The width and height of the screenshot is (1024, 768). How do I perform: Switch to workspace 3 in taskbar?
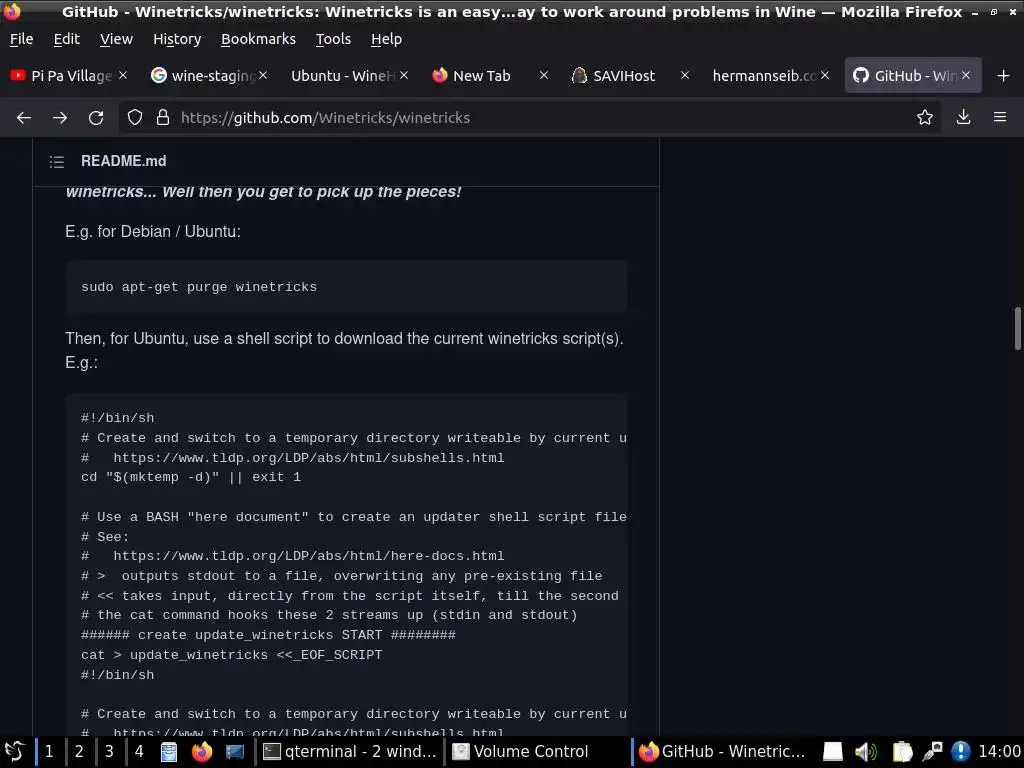pyautogui.click(x=109, y=752)
